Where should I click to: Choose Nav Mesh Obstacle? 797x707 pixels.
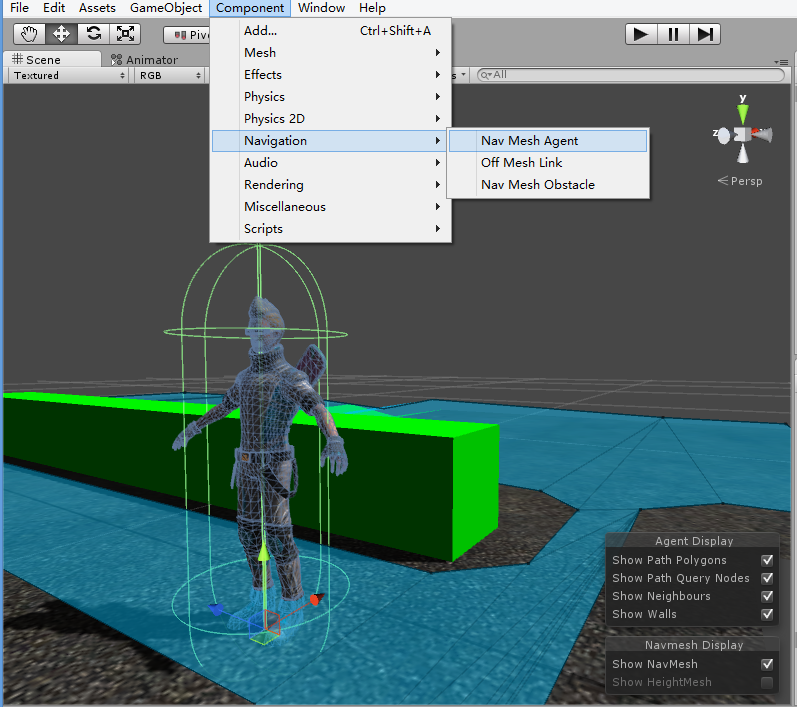click(x=548, y=185)
